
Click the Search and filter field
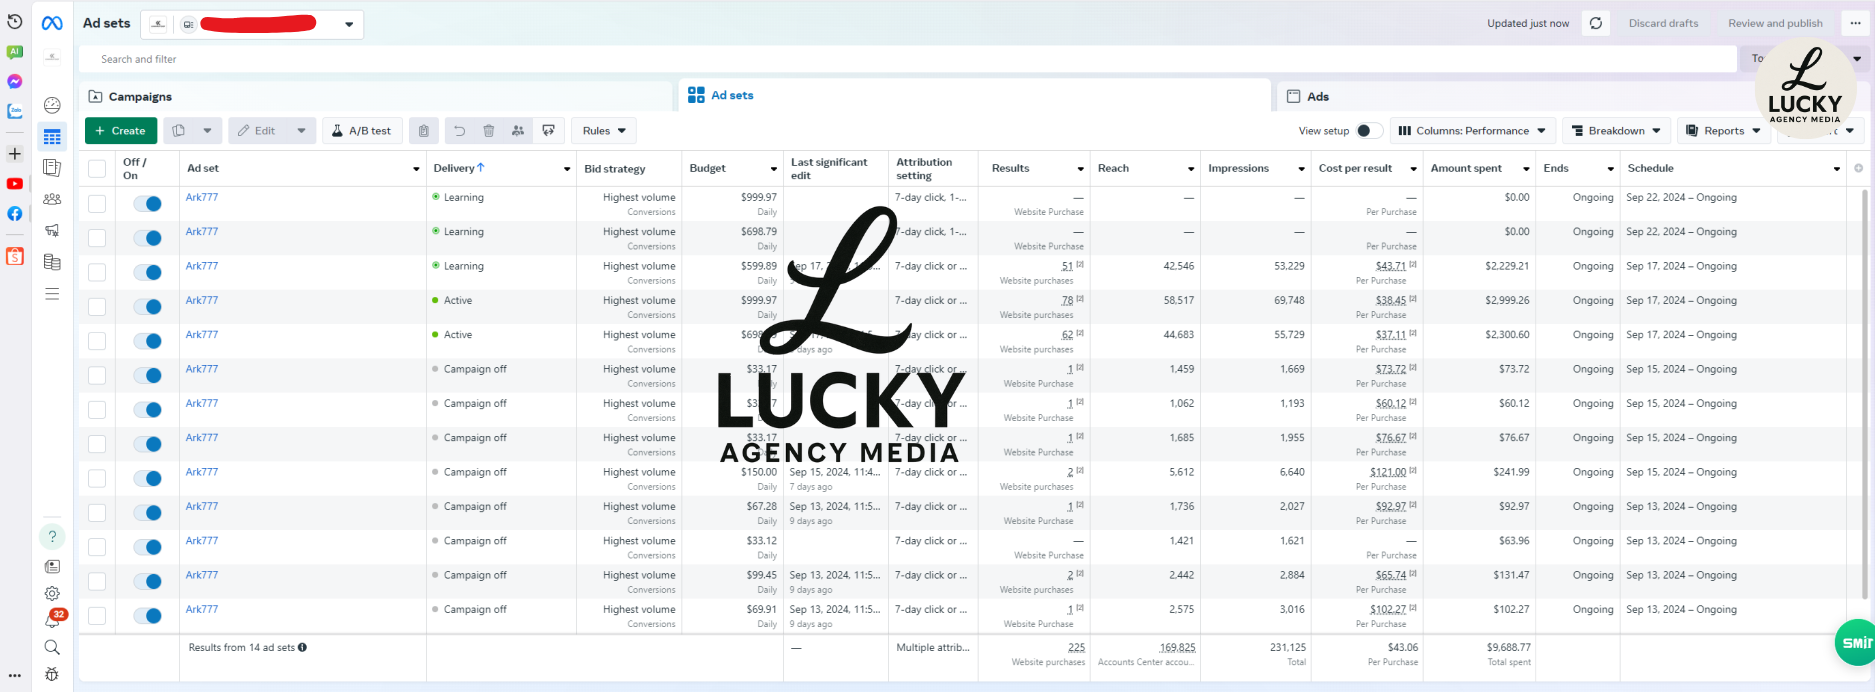(x=910, y=59)
